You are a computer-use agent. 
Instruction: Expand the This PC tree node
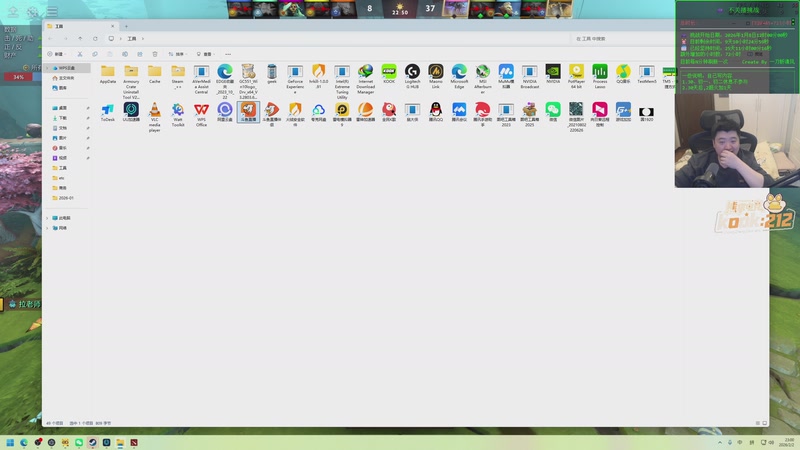47,218
